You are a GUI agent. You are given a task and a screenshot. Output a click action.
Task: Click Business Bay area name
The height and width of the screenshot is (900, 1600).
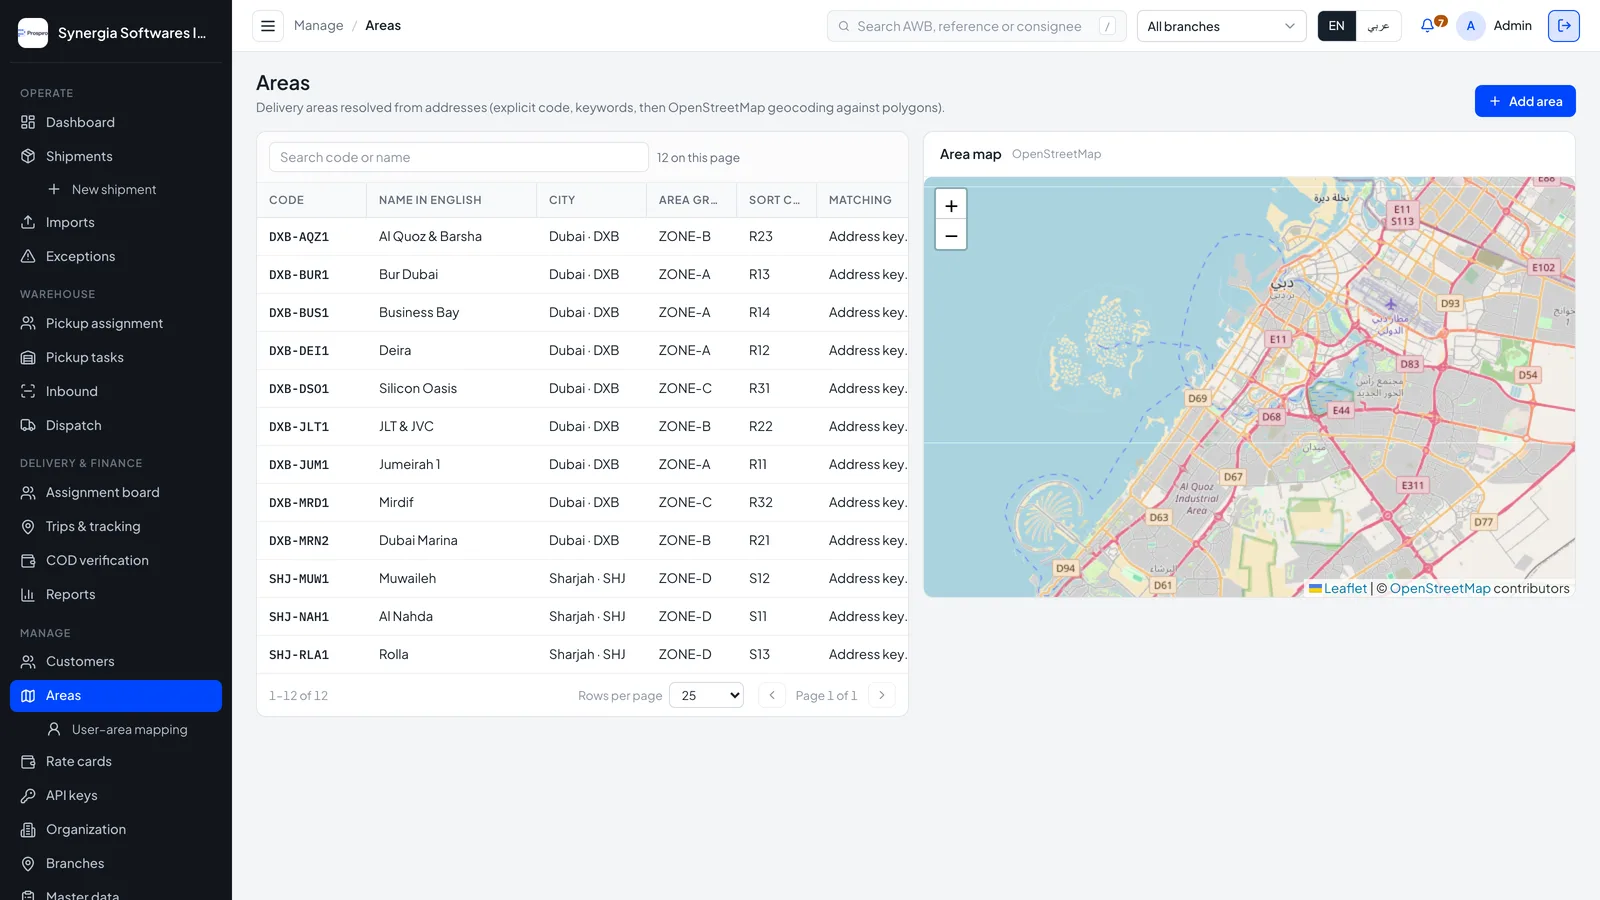click(x=419, y=313)
